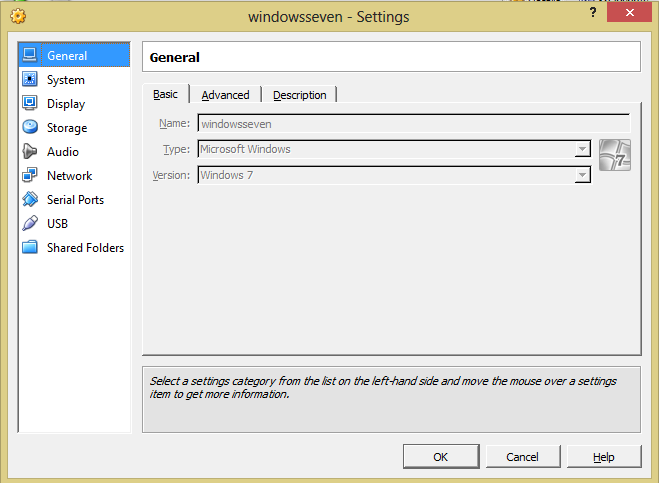This screenshot has height=483, width=659.
Task: Switch to the Basic tab
Action: (166, 94)
